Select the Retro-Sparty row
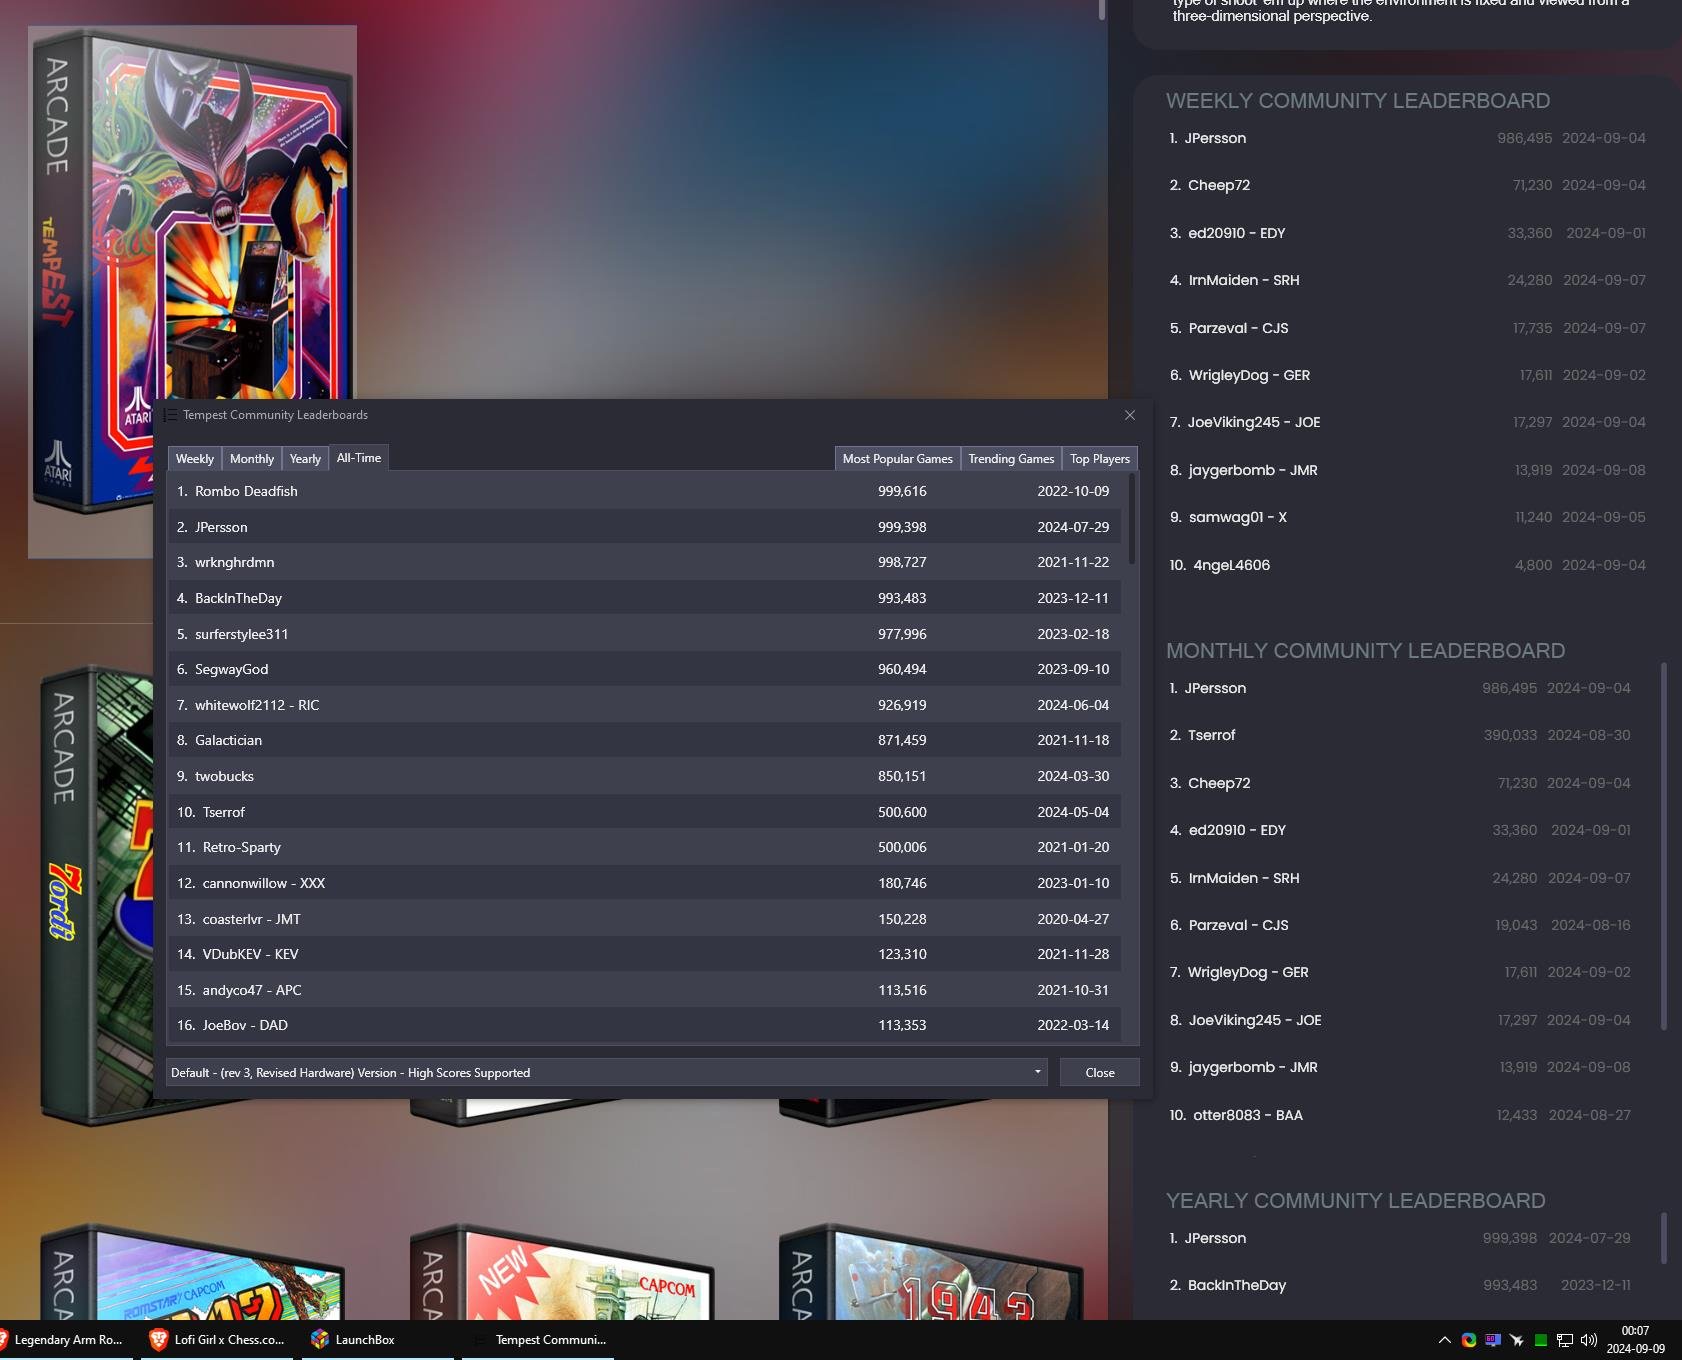Screen dimensions: 1682x1360 [x=644, y=847]
